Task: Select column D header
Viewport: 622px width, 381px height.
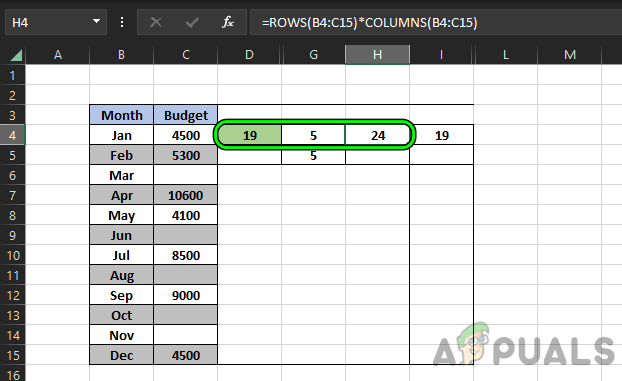Action: (x=249, y=54)
